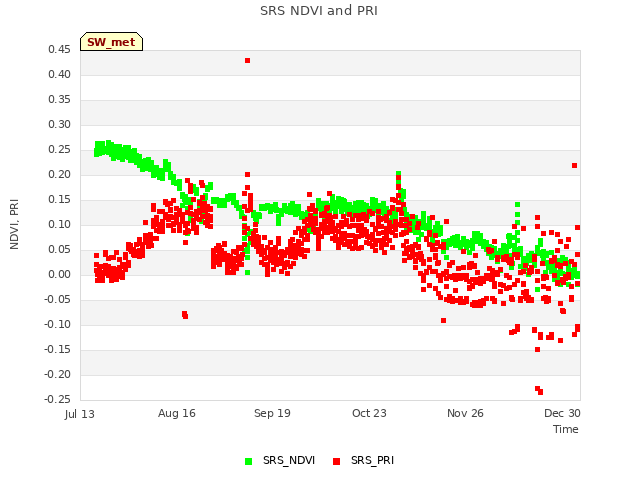The image size is (640, 480).
Task: Click the red PRI outlier point near 0.43
Action: [247, 60]
